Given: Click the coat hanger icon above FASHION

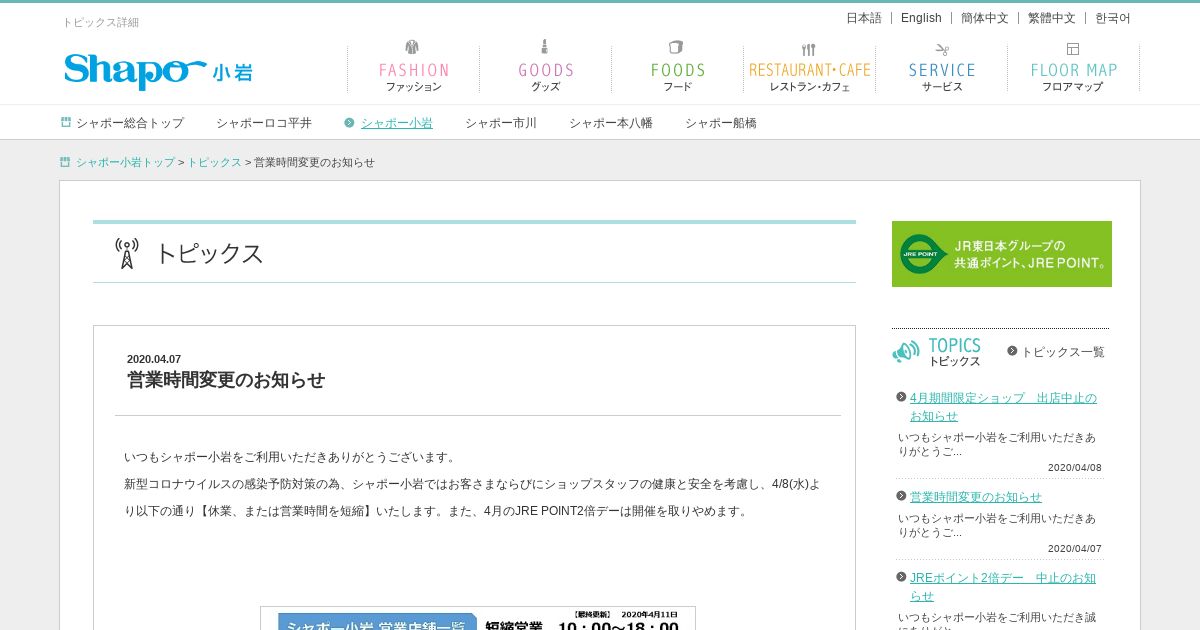Looking at the screenshot, I should pos(413,47).
